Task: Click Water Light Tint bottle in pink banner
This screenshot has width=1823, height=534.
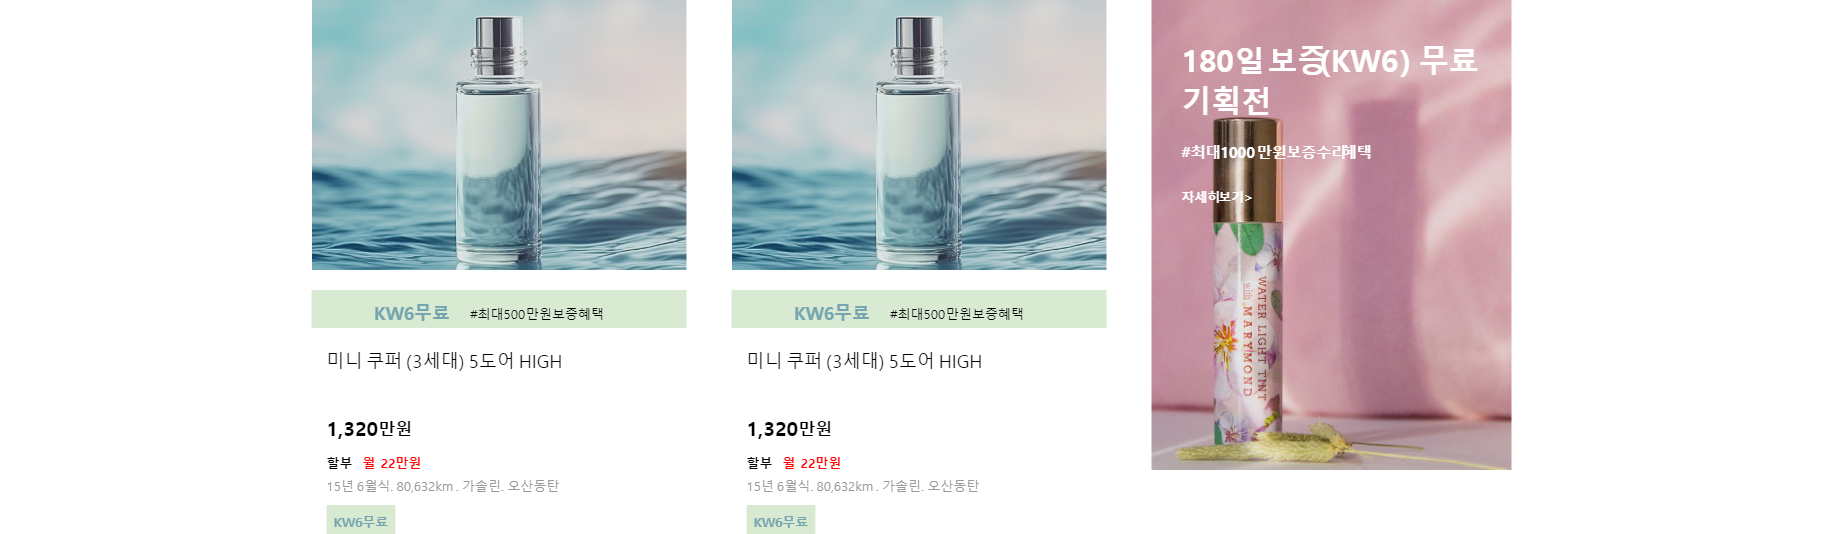Action: [1246, 290]
